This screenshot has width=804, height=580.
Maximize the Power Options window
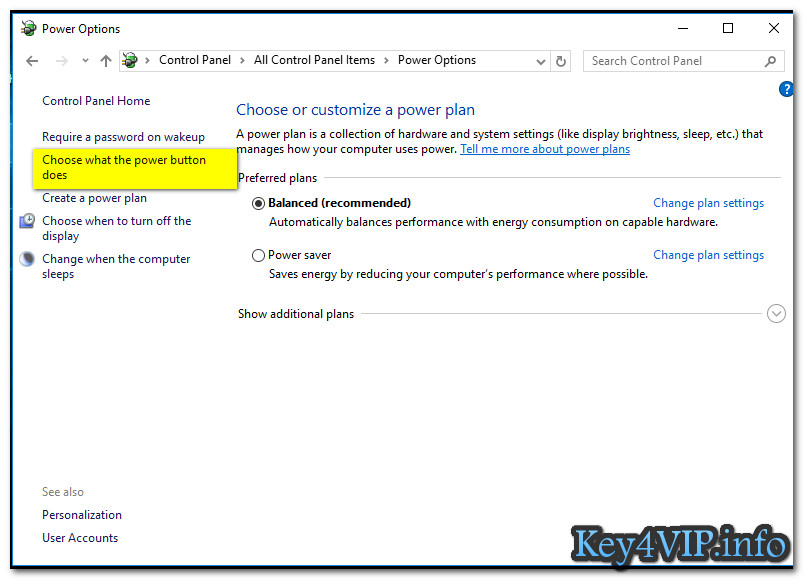click(728, 28)
